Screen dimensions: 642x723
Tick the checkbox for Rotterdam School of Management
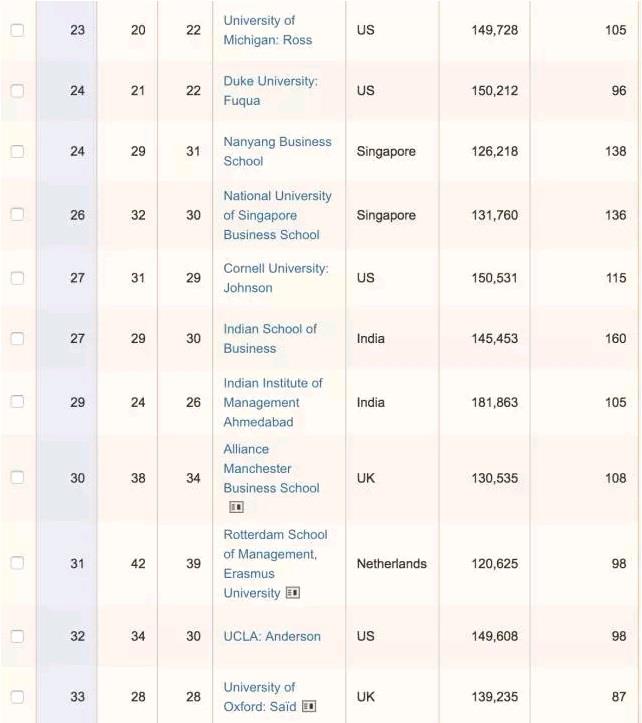click(17, 563)
